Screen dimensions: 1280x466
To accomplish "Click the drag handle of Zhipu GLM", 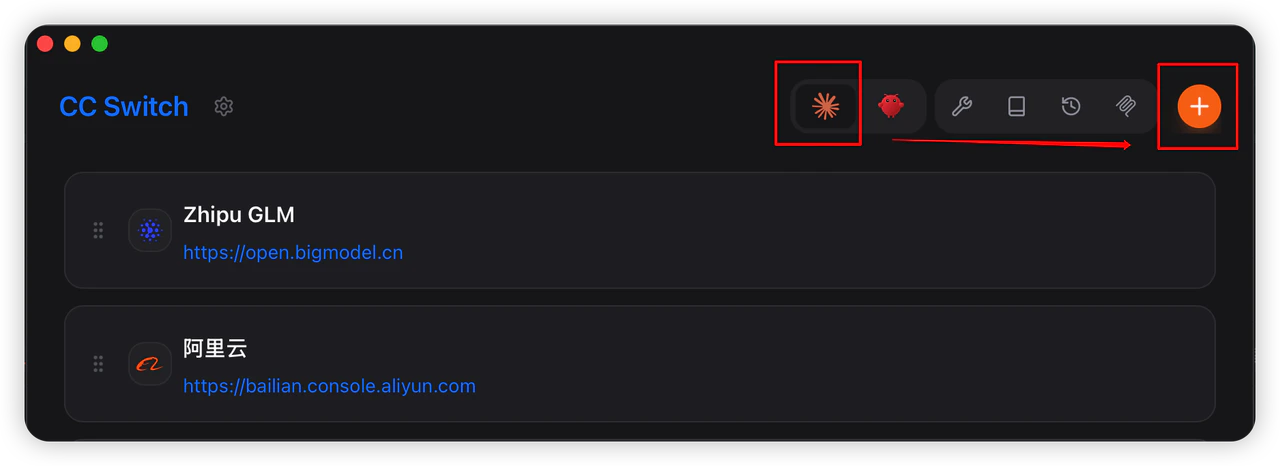I will pyautogui.click(x=98, y=230).
